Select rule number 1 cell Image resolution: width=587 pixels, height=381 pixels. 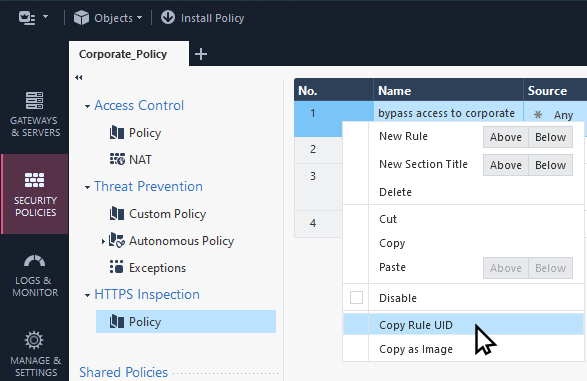pos(318,119)
